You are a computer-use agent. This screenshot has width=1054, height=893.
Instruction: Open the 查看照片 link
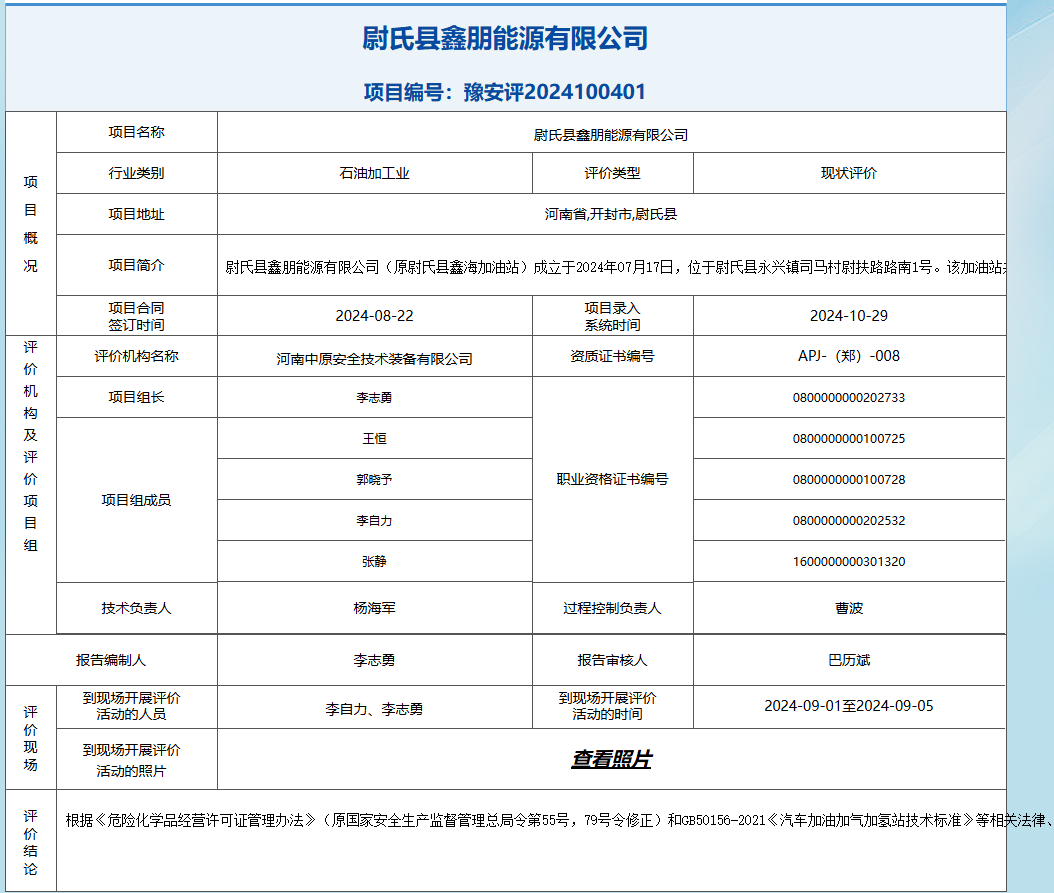(x=611, y=759)
